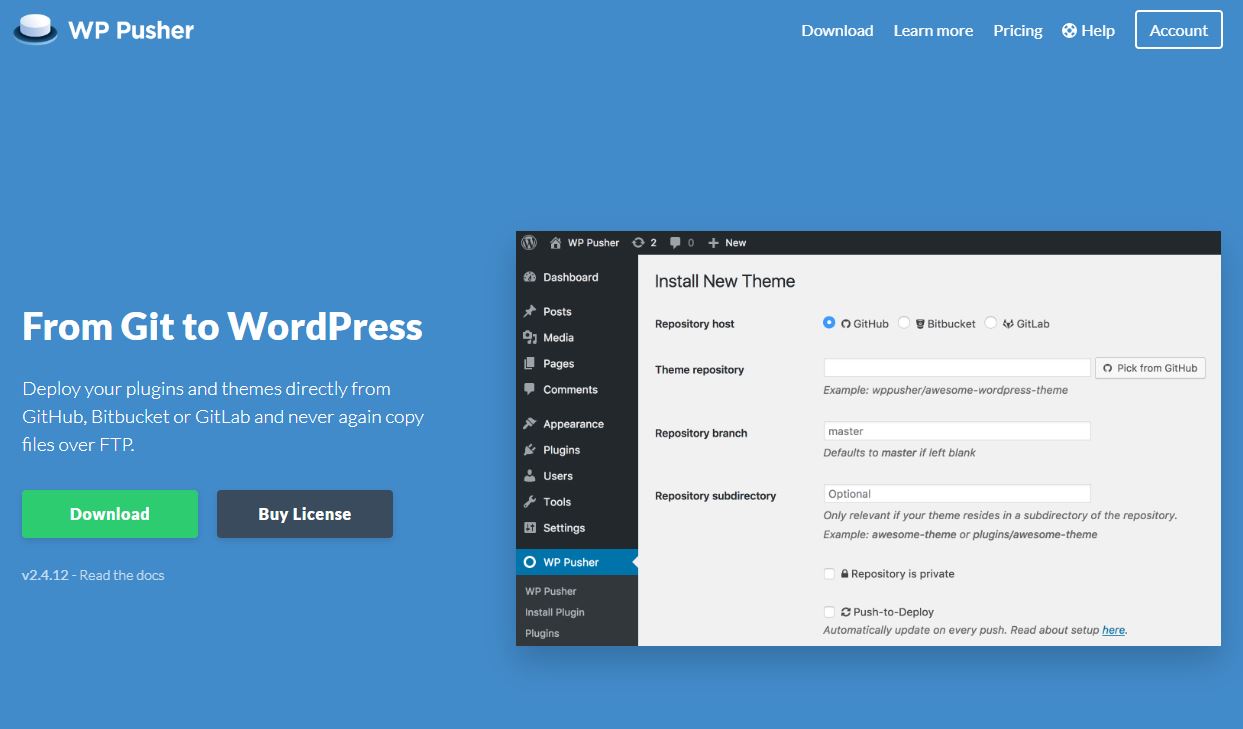Image resolution: width=1243 pixels, height=729 pixels.
Task: Click the Posts pin icon in sidebar
Action: pyautogui.click(x=530, y=312)
